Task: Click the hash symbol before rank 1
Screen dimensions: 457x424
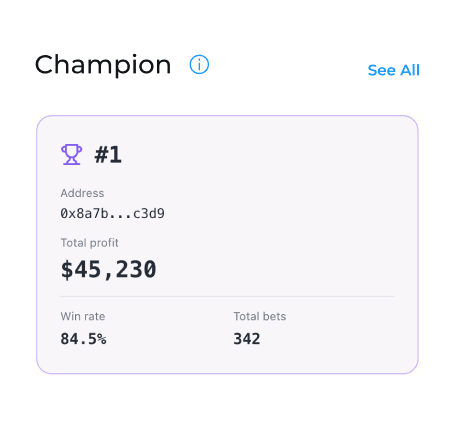Action: pyautogui.click(x=101, y=155)
